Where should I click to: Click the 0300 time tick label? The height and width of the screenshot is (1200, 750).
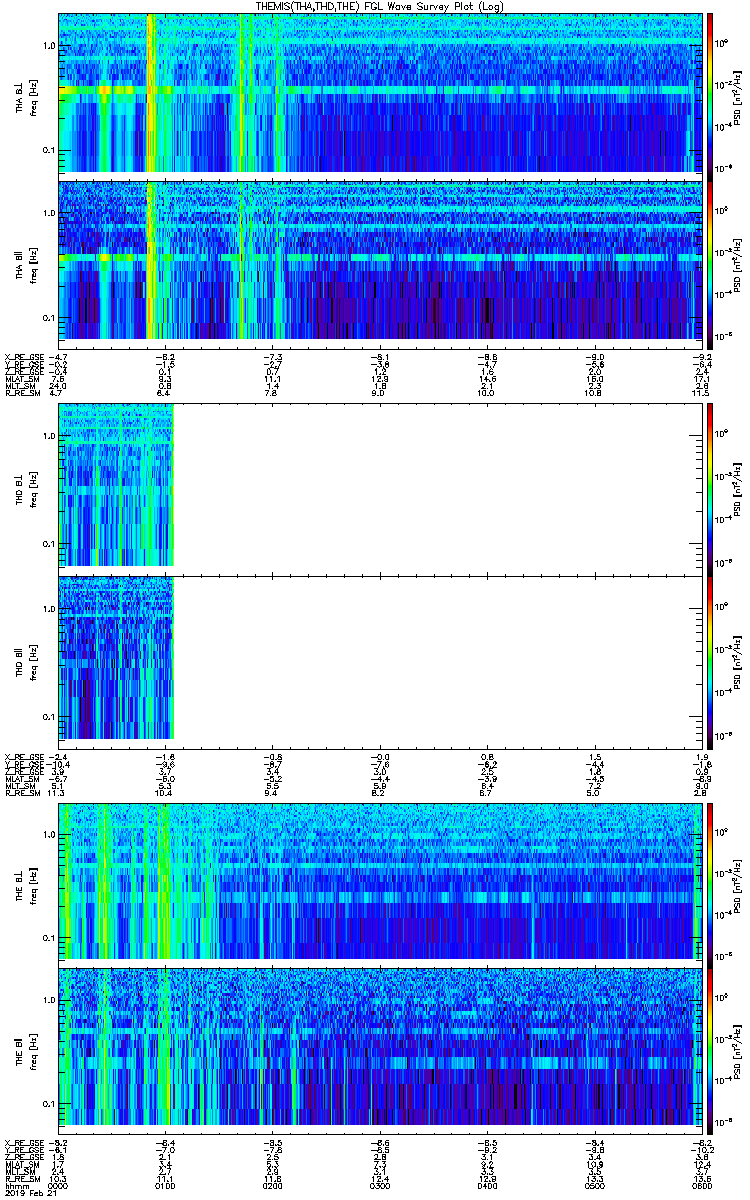click(381, 1184)
